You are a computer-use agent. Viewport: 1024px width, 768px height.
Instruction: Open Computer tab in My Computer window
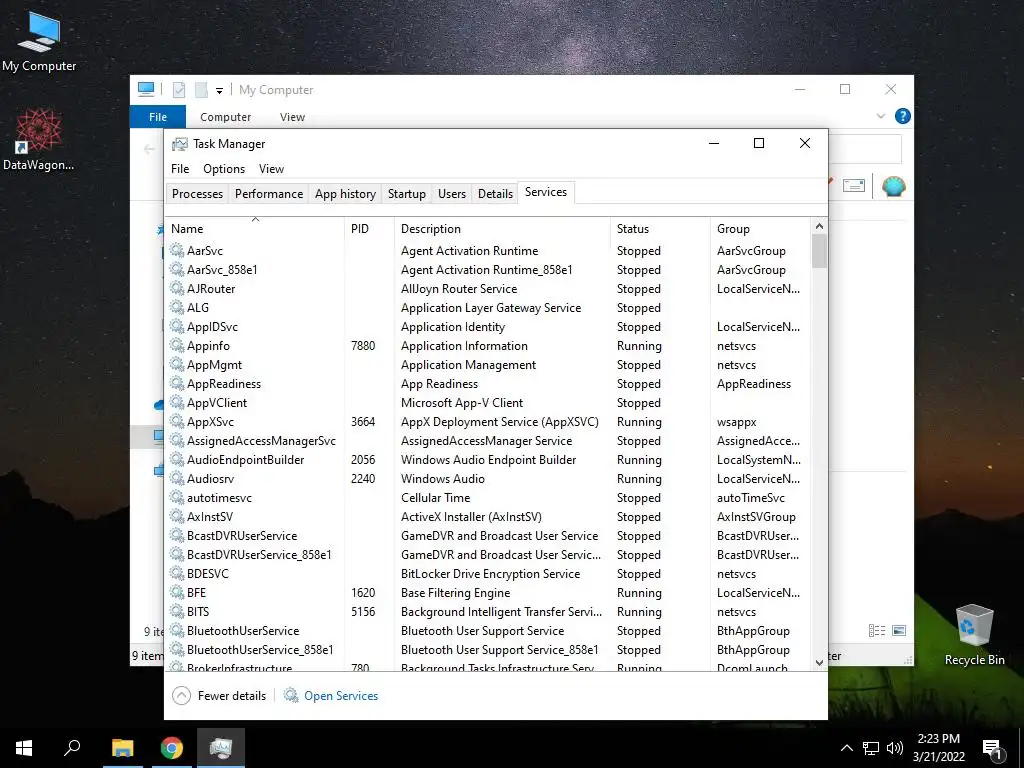coord(225,117)
